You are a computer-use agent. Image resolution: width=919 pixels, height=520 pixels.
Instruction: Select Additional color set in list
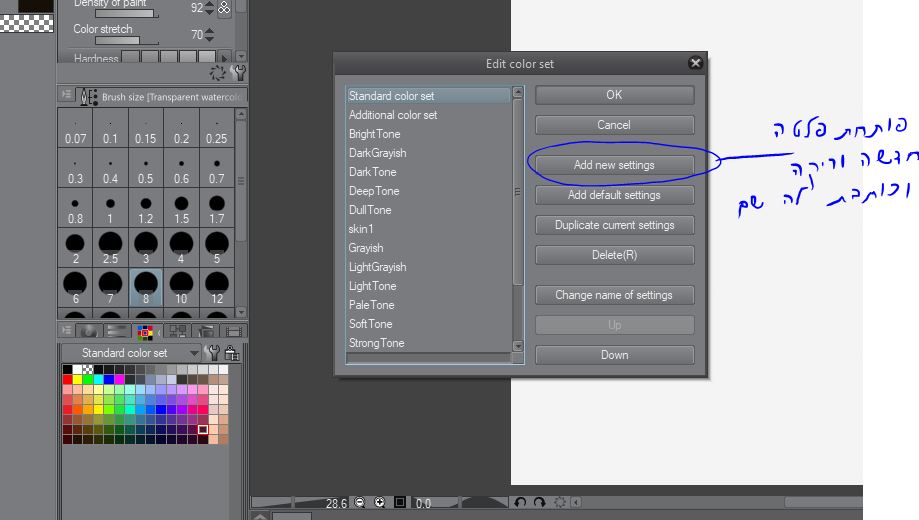[x=428, y=115]
